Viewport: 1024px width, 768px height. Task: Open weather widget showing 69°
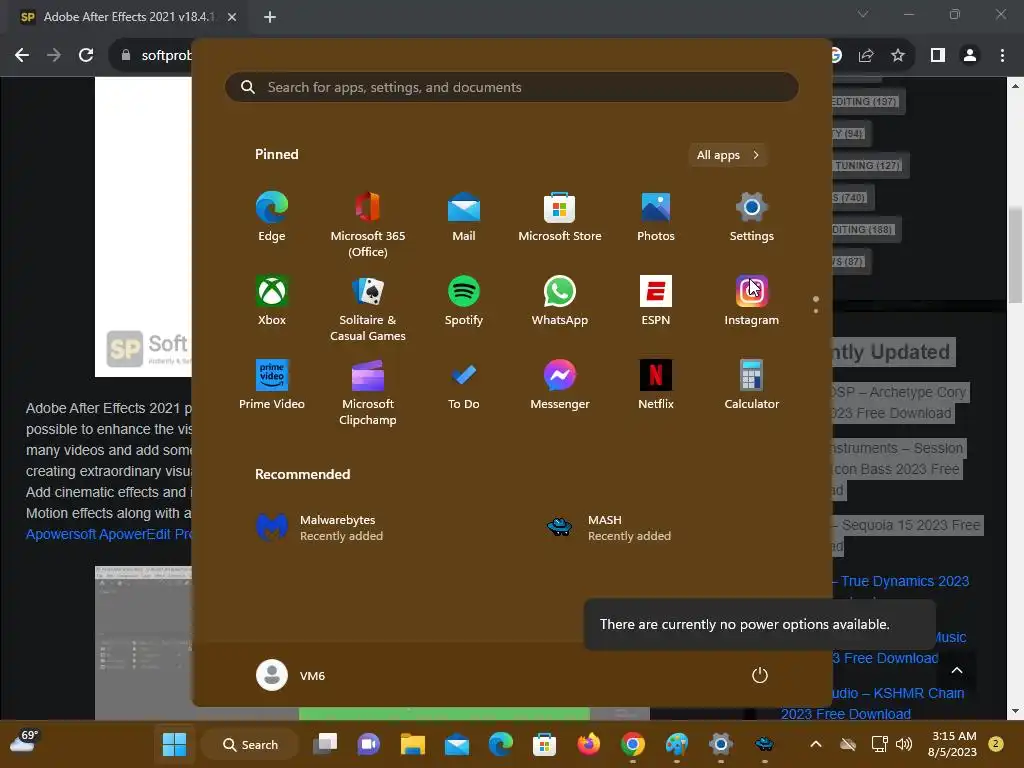tap(24, 742)
